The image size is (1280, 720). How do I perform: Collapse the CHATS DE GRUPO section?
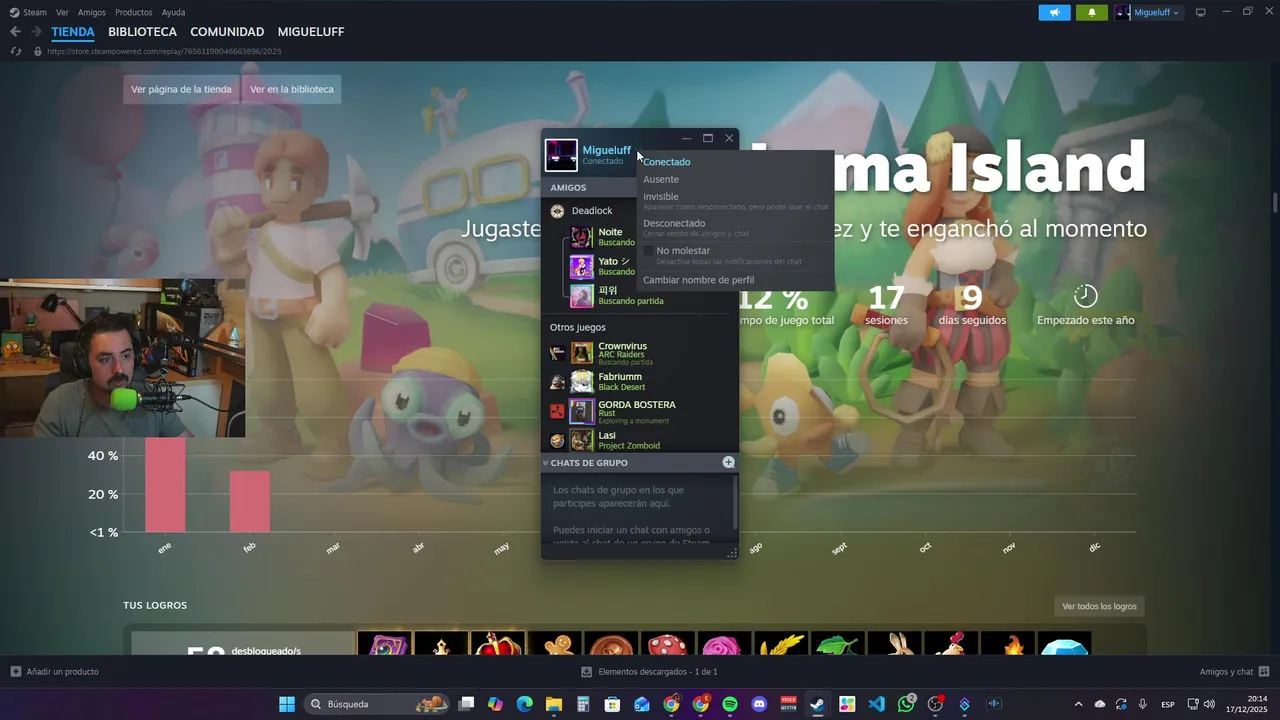coord(546,463)
